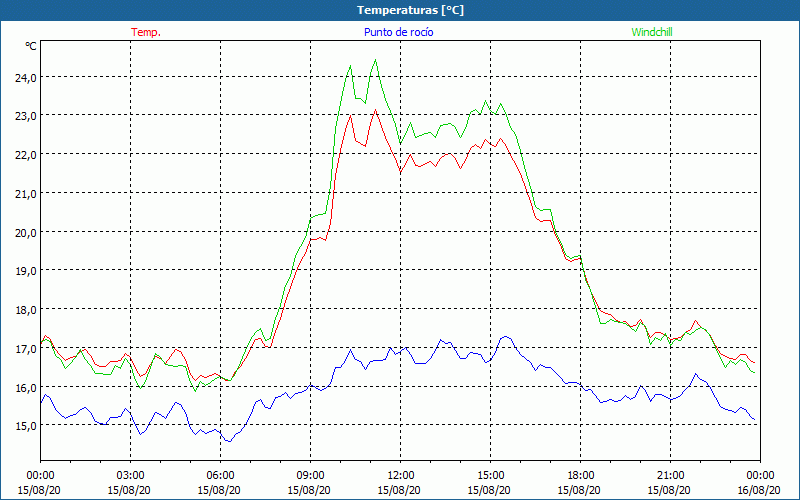Click the '03:00' time axis label
800x500 pixels.
(x=131, y=476)
